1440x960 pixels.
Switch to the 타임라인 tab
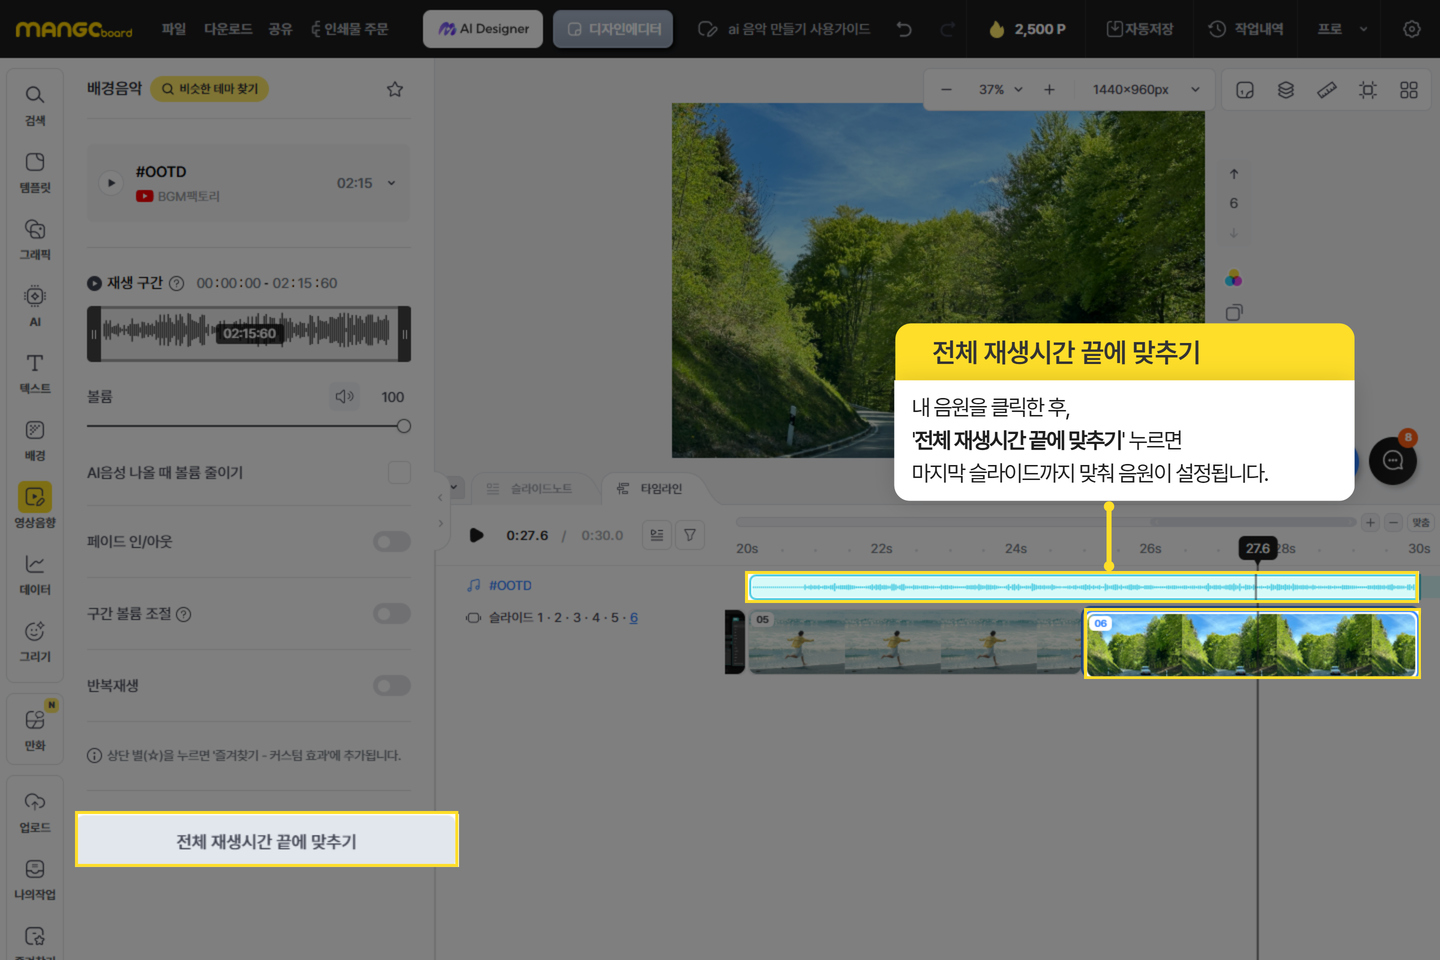pos(650,489)
